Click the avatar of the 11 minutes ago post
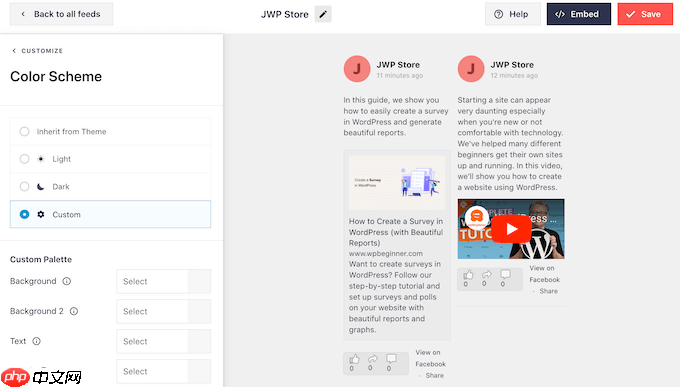Viewport: 680px width, 387px height. [357, 69]
